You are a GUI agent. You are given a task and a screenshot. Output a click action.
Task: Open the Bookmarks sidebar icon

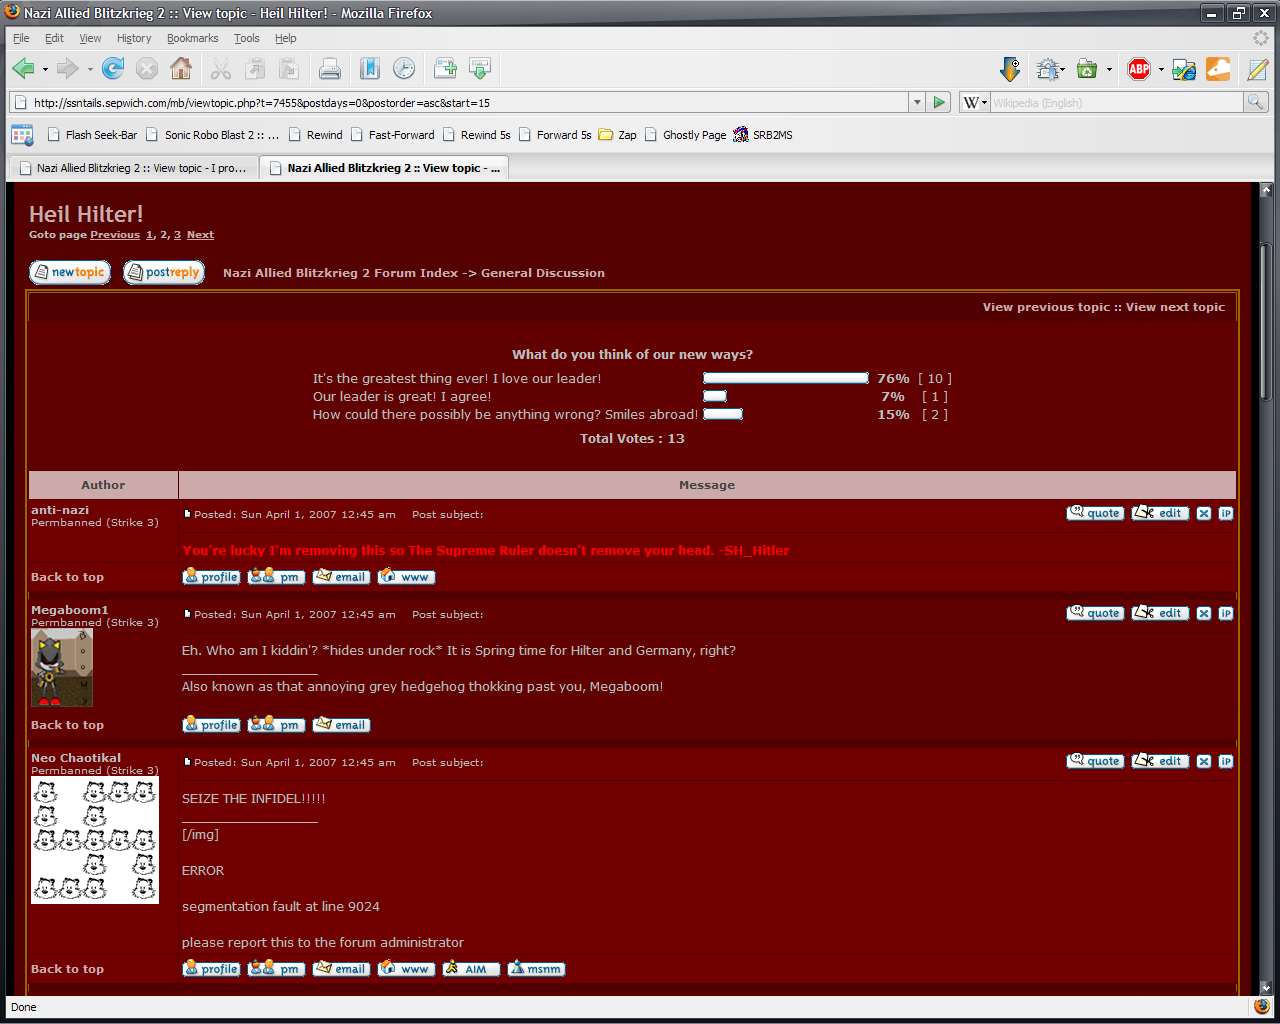[x=369, y=69]
